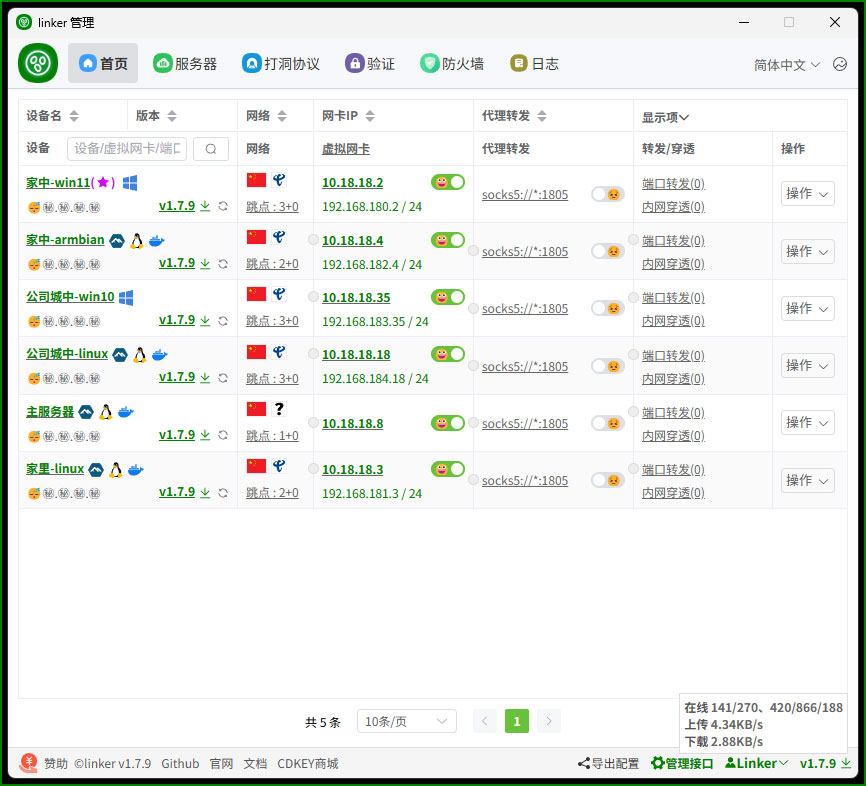Click the Github link in the footer

point(180,763)
